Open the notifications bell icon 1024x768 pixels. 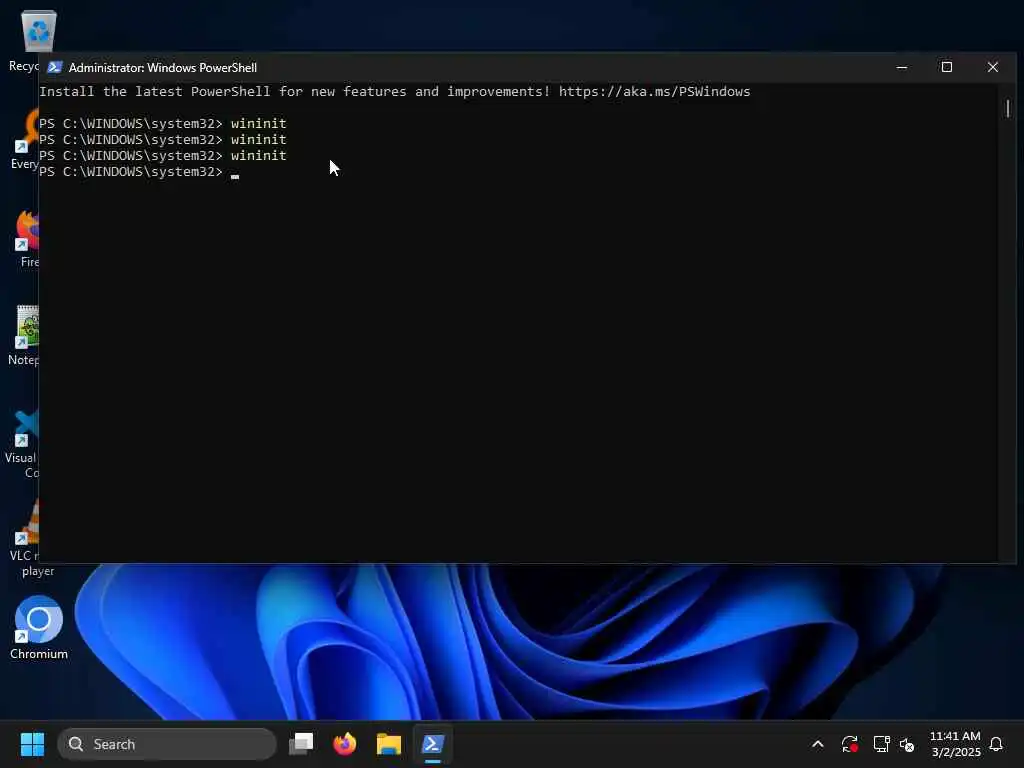[996, 744]
